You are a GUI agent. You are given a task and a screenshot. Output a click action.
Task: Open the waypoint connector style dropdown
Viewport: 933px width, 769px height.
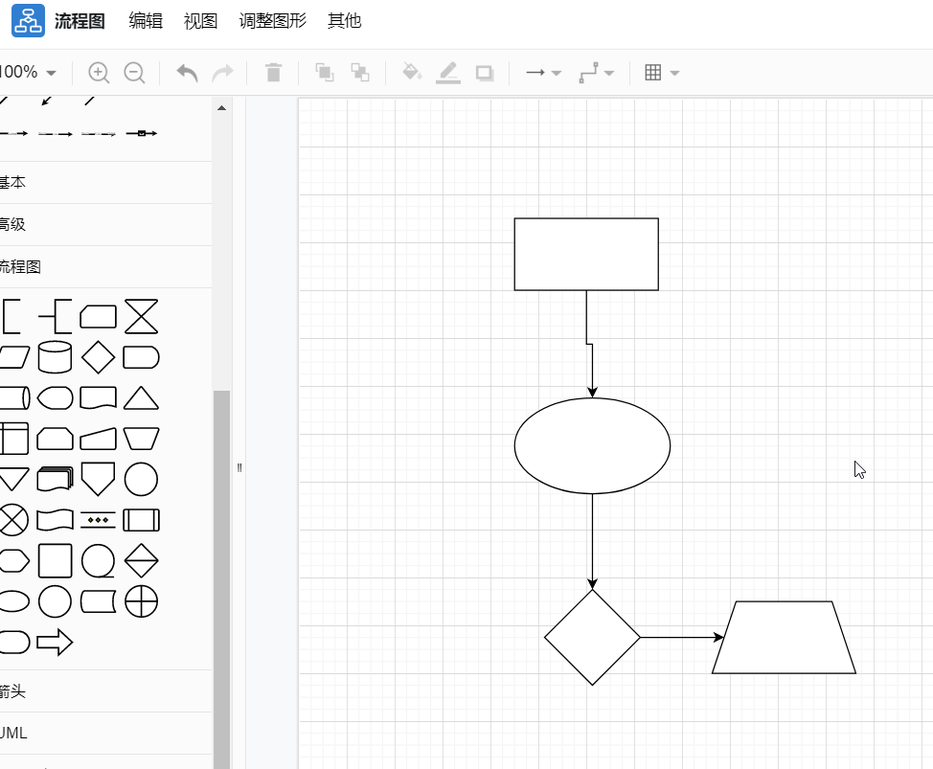tap(596, 73)
